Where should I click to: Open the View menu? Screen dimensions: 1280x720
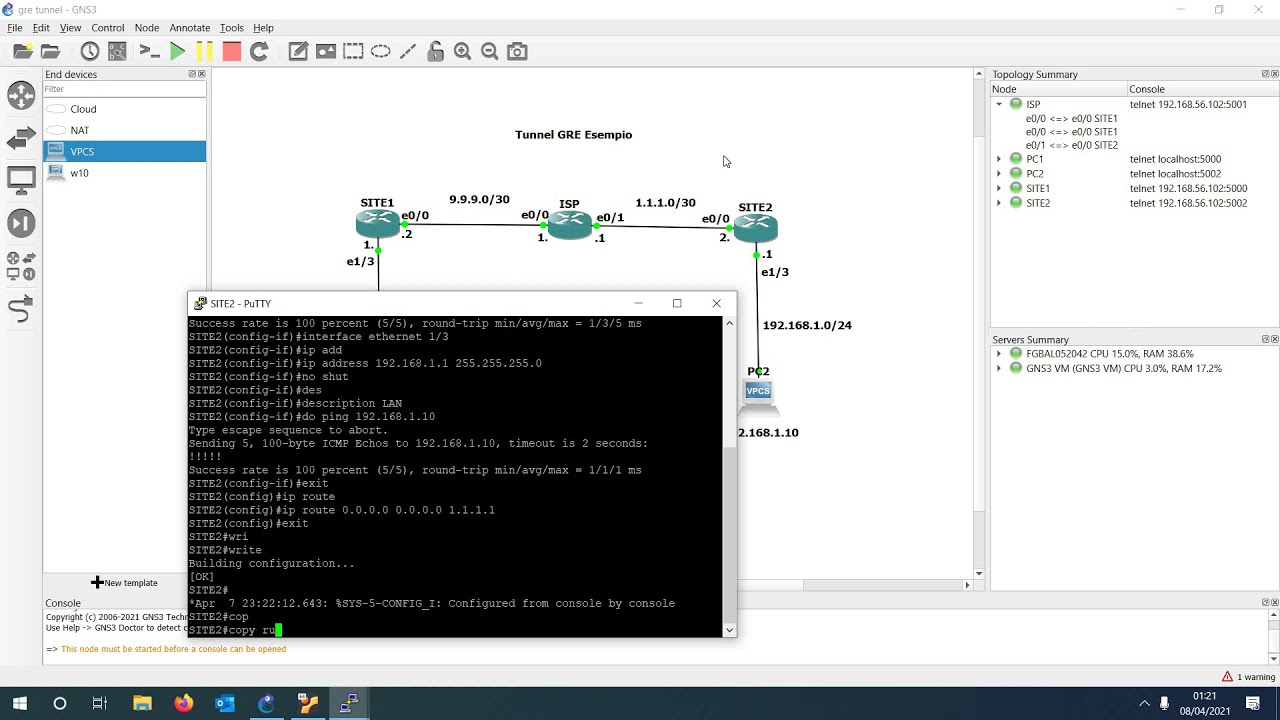(x=70, y=28)
